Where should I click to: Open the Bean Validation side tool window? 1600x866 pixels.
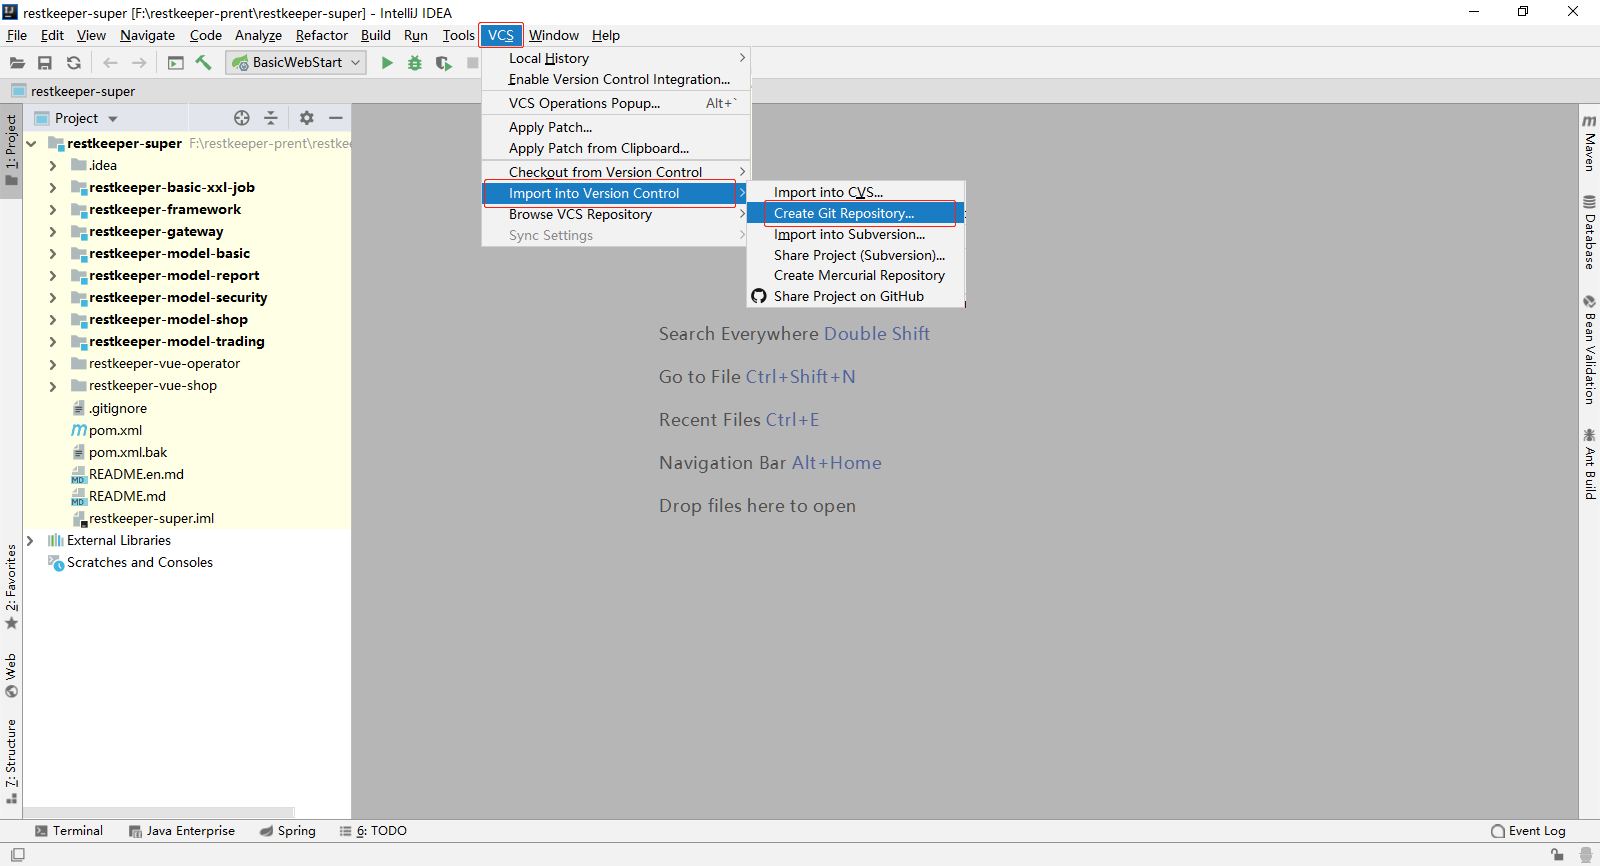point(1589,349)
